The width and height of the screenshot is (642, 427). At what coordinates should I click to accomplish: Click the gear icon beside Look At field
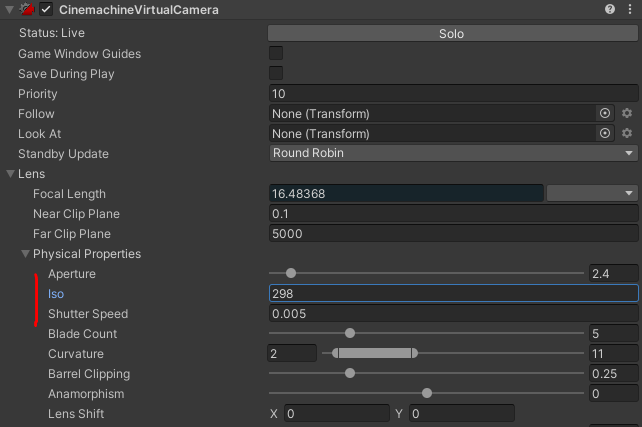click(627, 134)
